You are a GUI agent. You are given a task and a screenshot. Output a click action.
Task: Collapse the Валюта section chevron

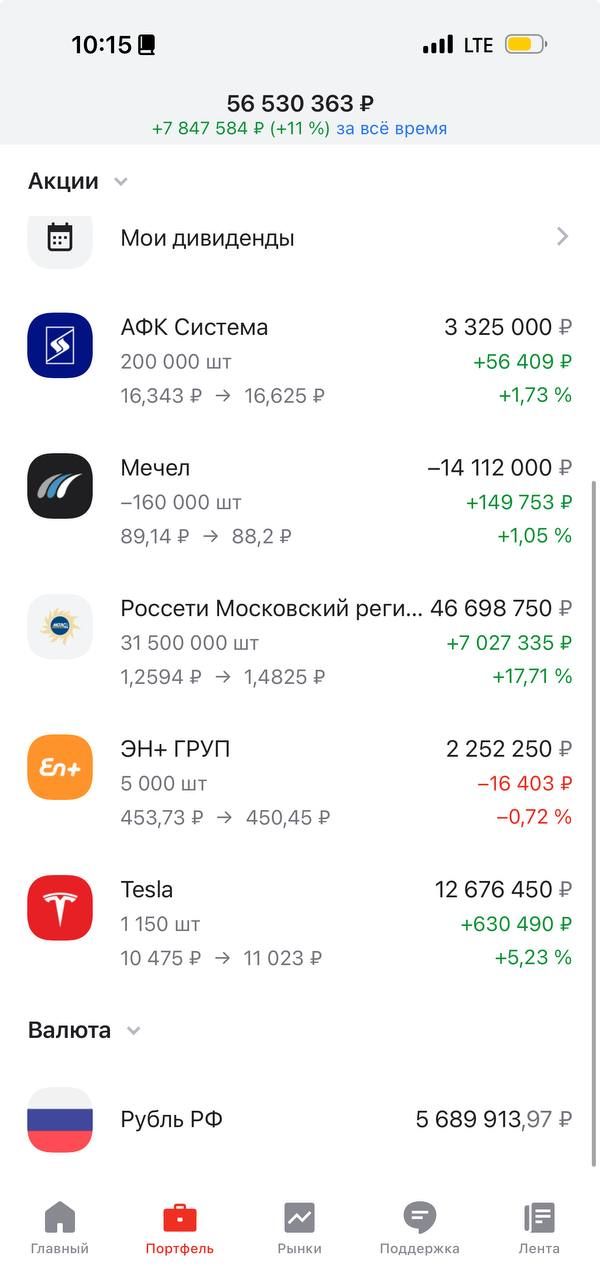click(x=134, y=1031)
